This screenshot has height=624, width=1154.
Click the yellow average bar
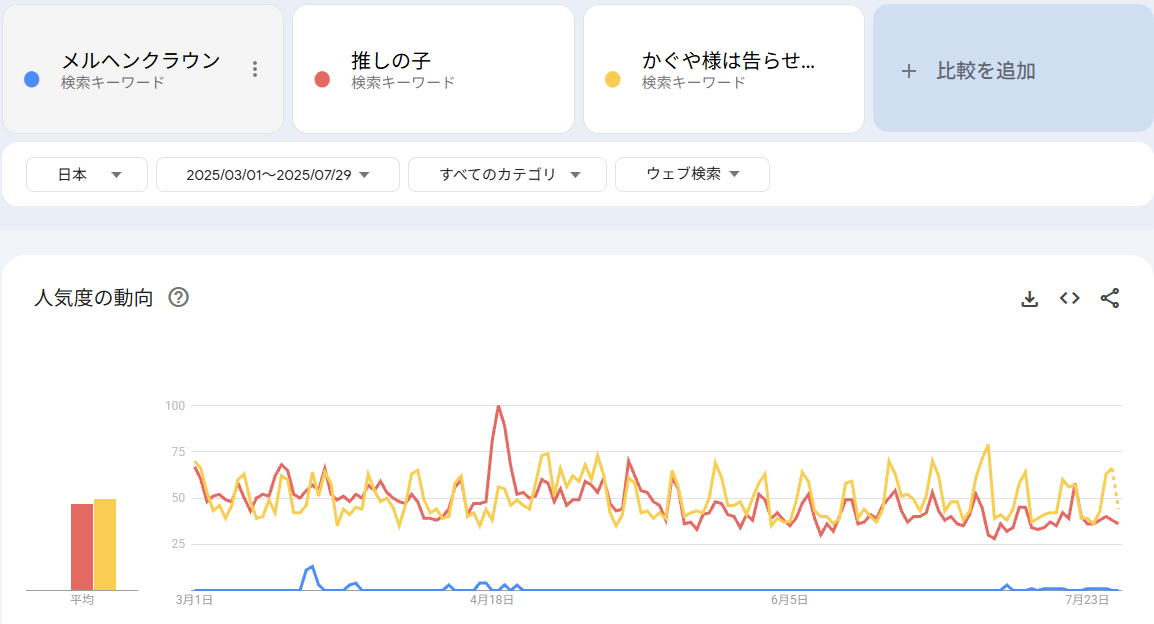[105, 545]
